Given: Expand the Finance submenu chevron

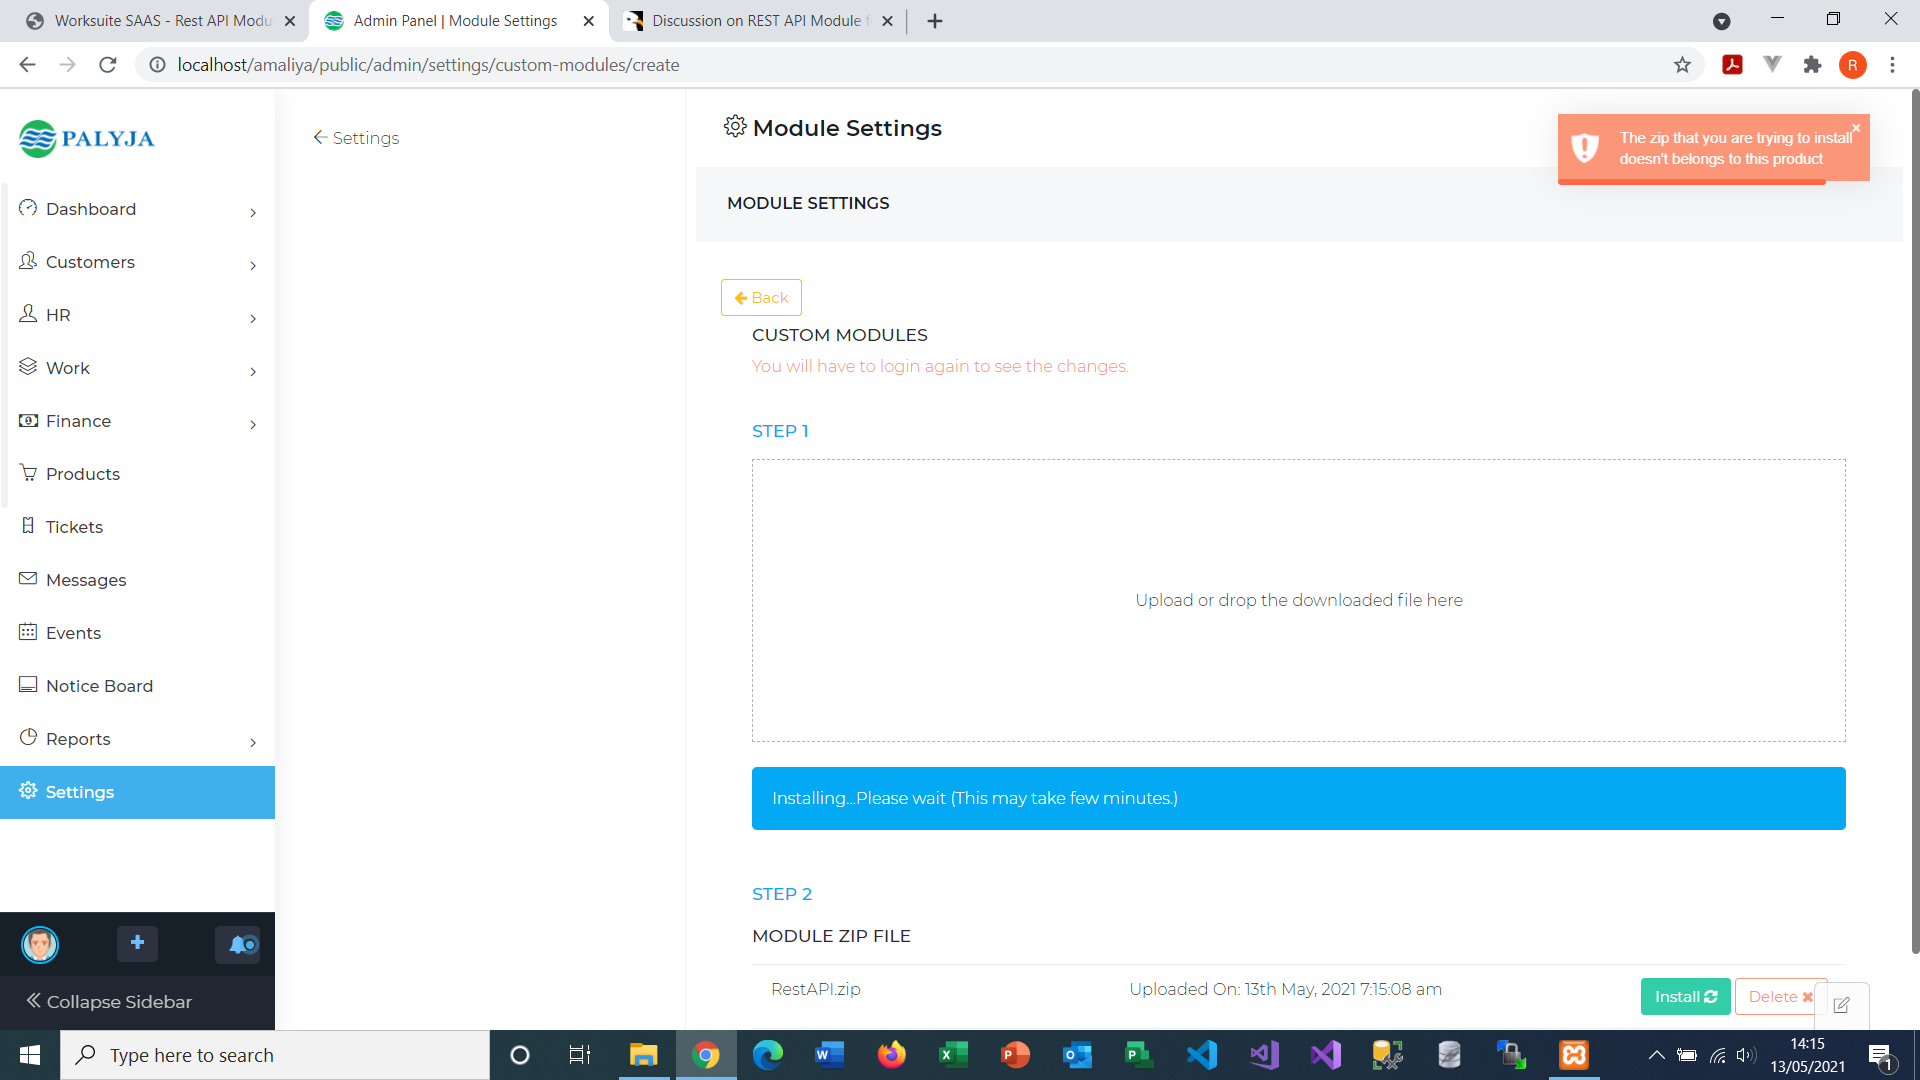Looking at the screenshot, I should tap(253, 424).
